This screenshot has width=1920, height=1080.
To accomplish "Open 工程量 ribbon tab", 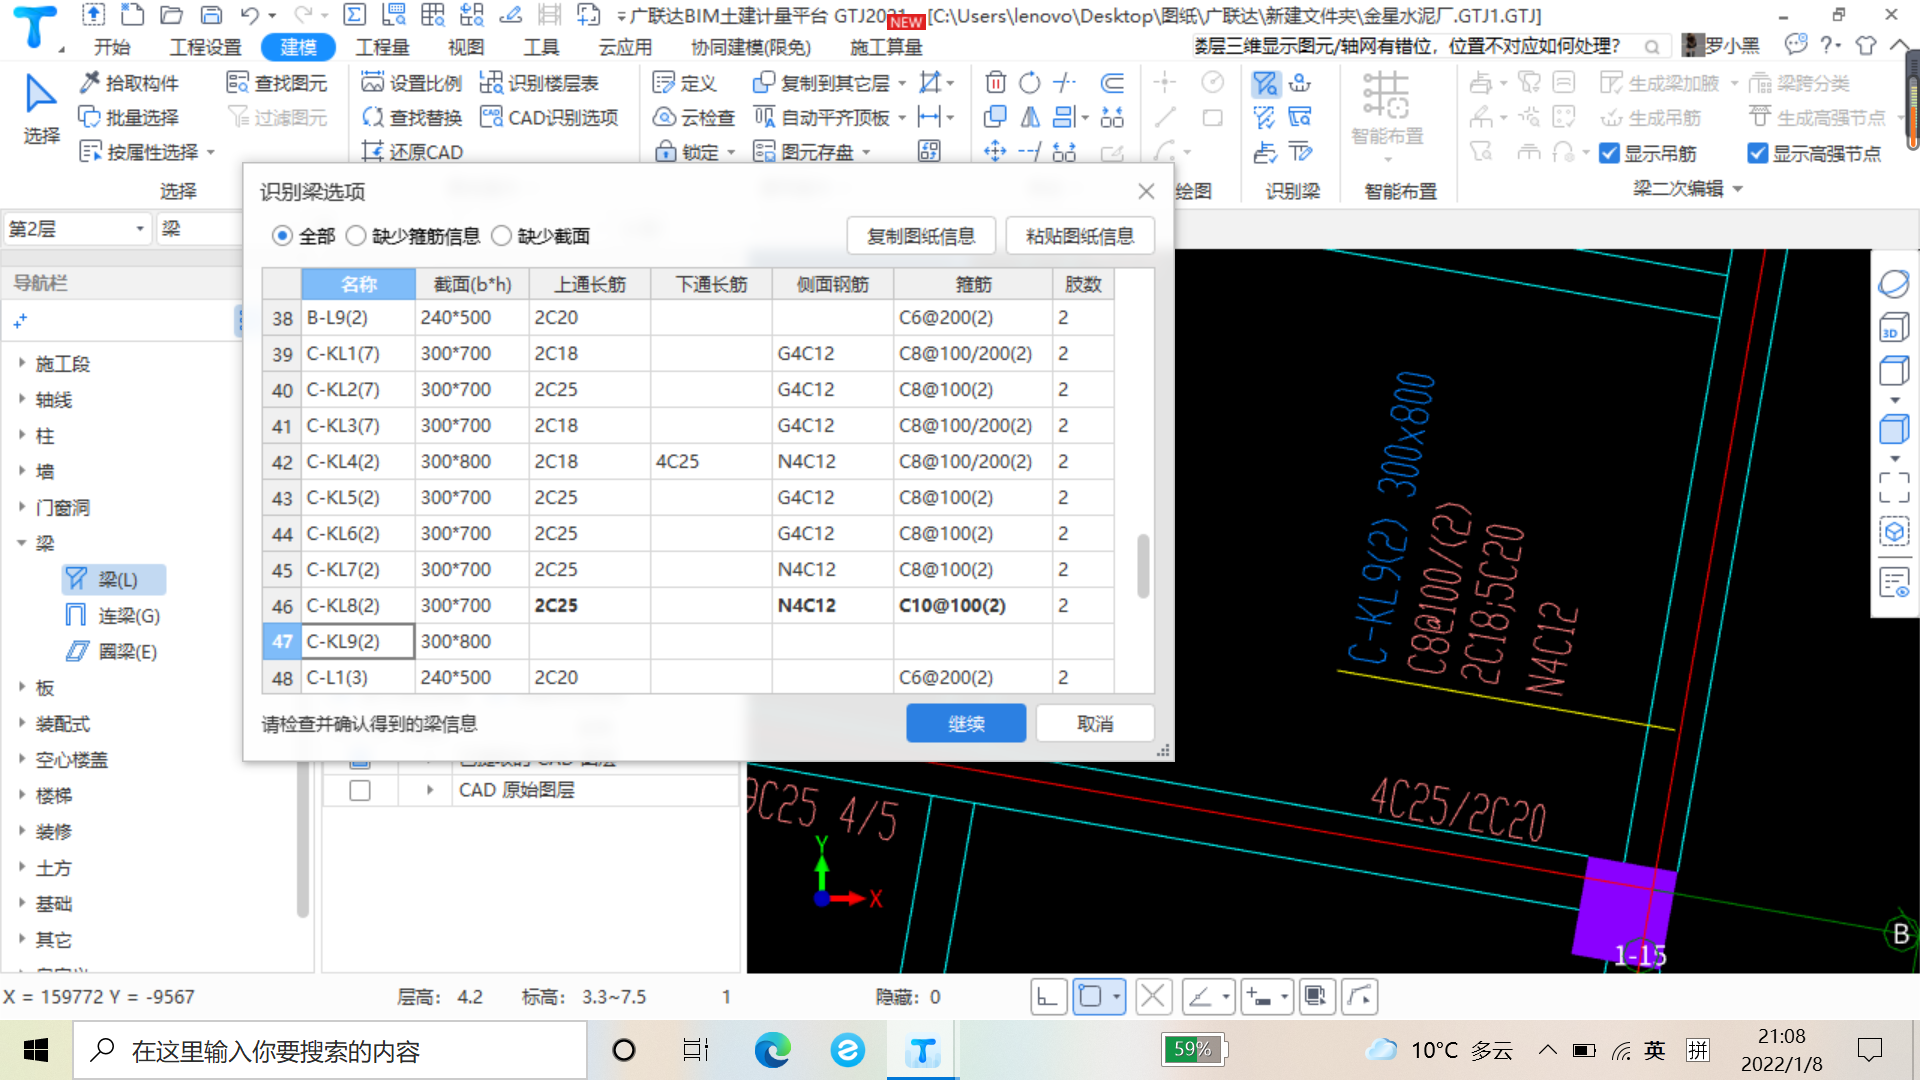I will pyautogui.click(x=382, y=47).
